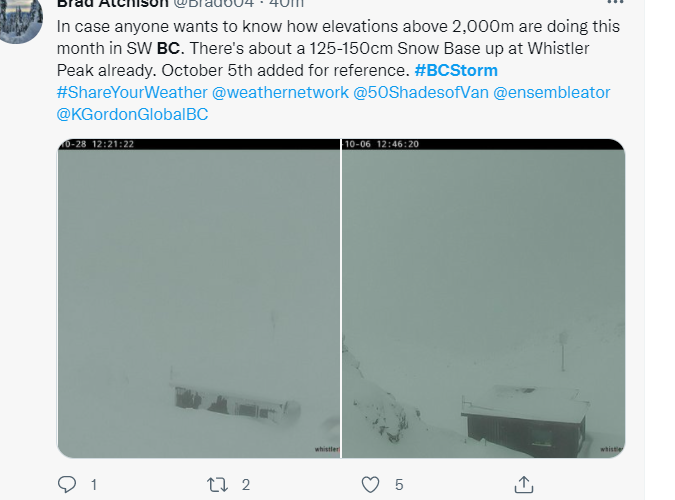The height and width of the screenshot is (500, 675).
Task: Open the 40m tweet timestamp
Action: tap(286, 3)
